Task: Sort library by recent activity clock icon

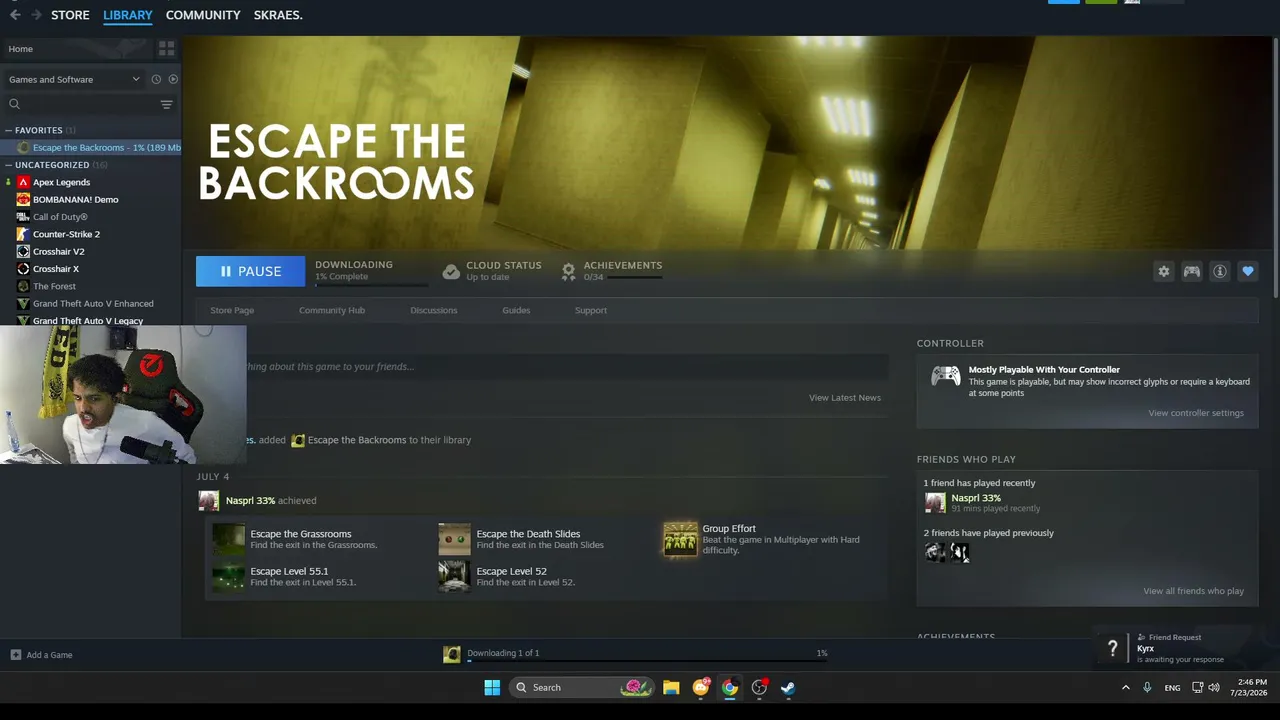Action: point(156,79)
